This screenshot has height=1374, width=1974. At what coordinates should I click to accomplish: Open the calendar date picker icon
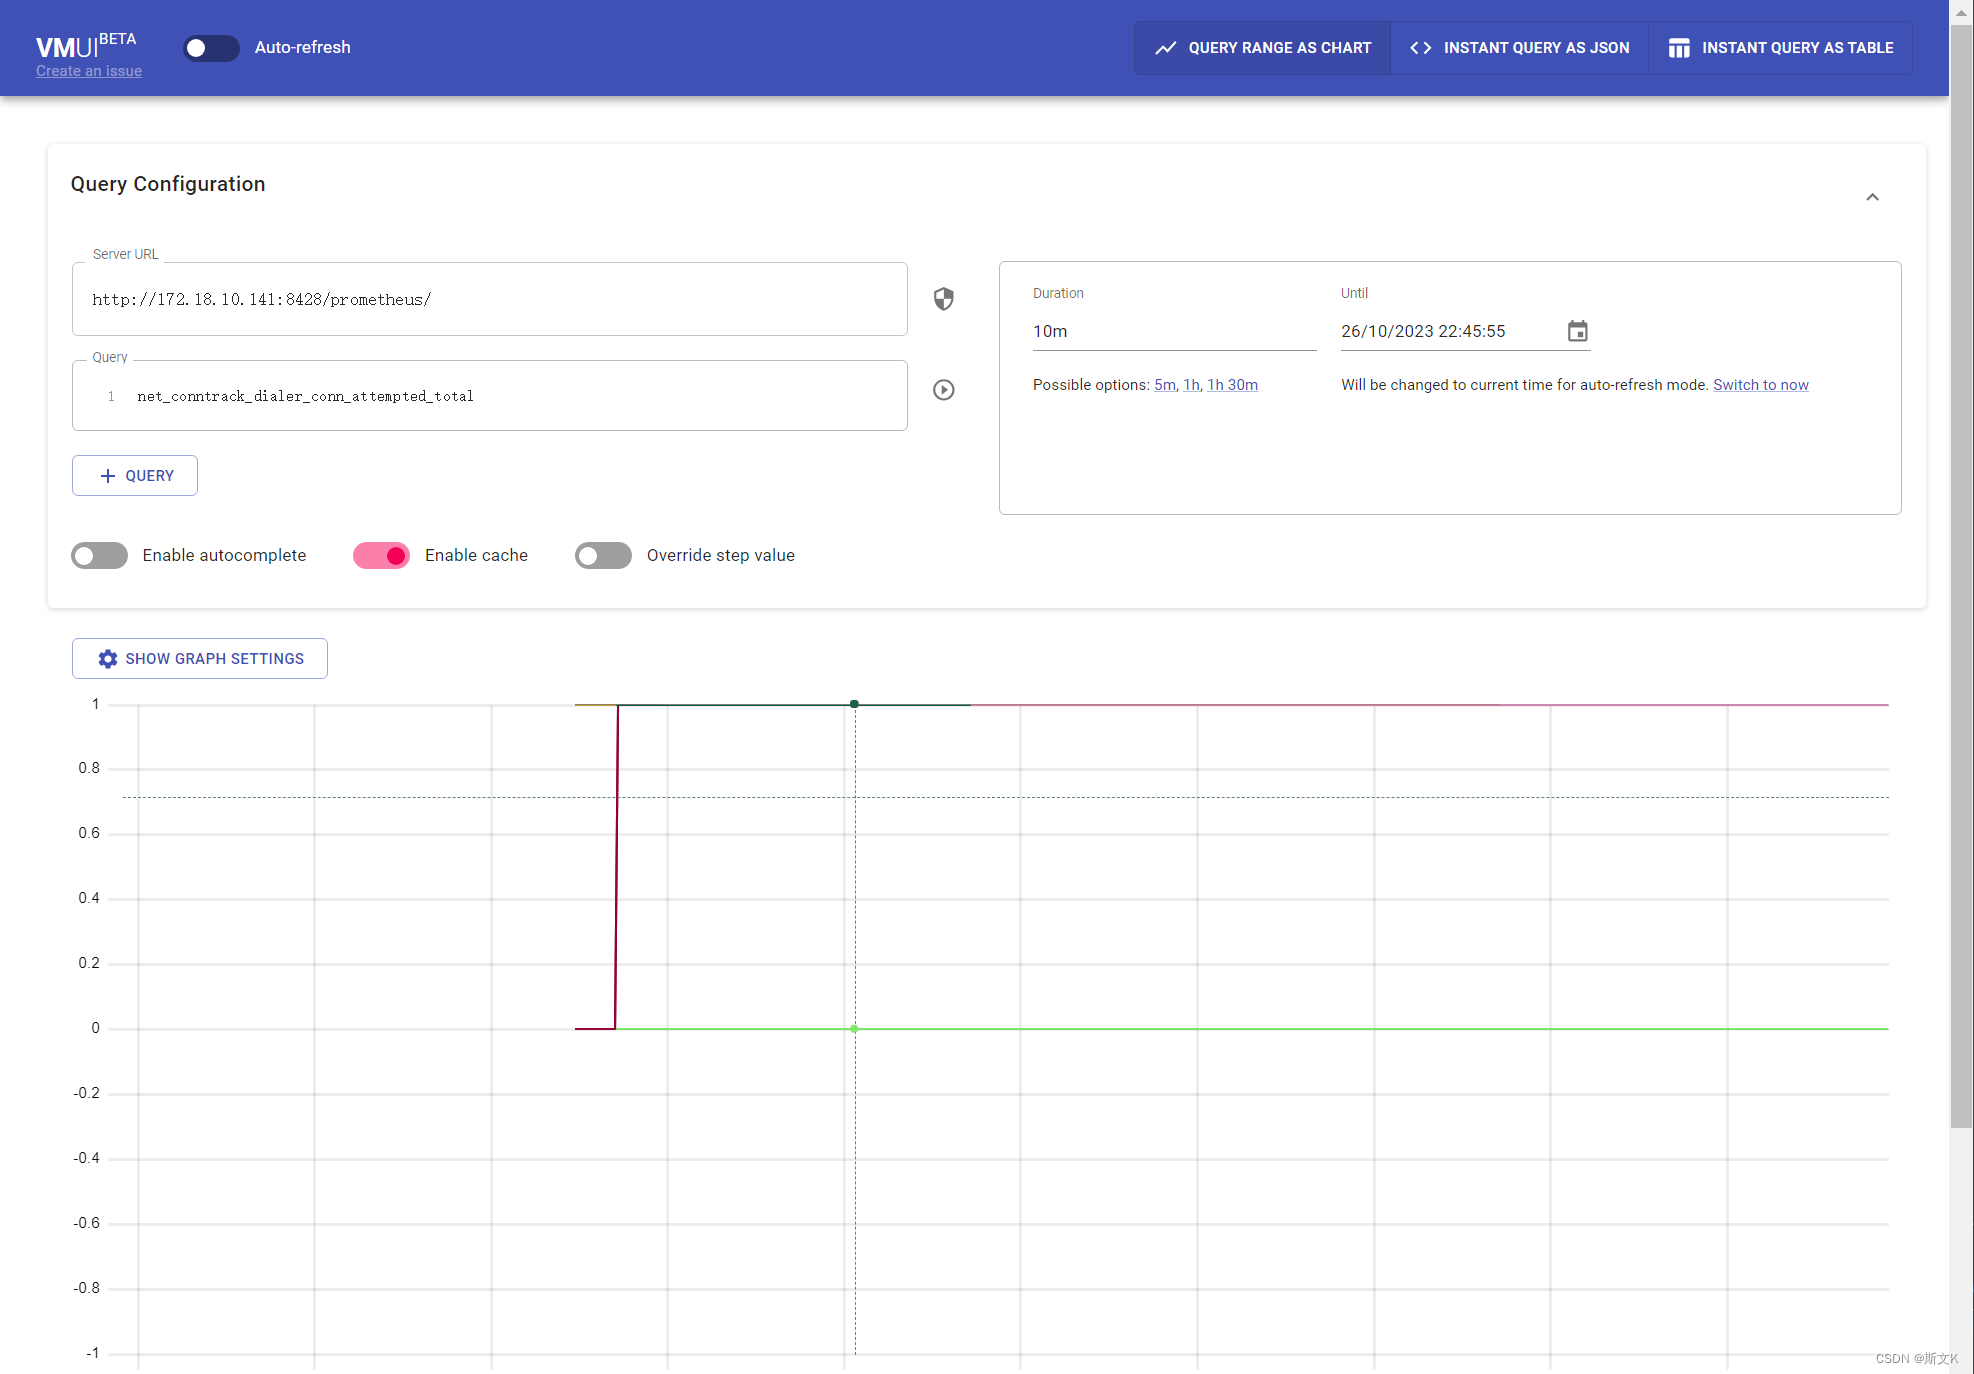(x=1577, y=331)
